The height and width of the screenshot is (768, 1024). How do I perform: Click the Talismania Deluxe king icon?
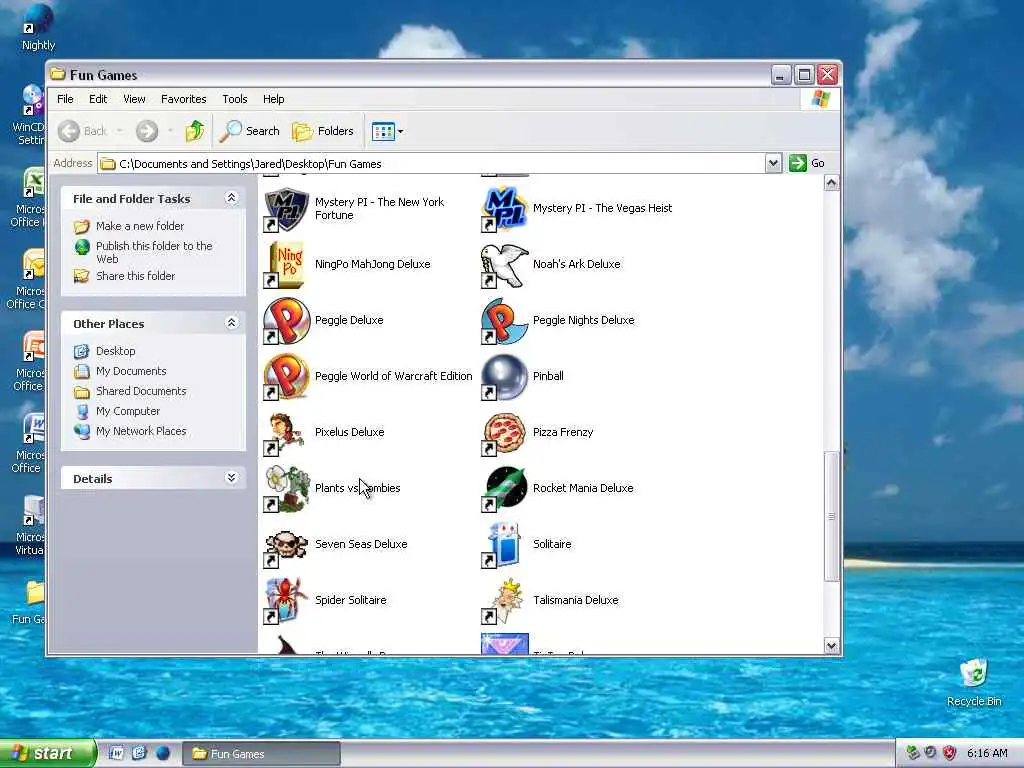(x=504, y=601)
